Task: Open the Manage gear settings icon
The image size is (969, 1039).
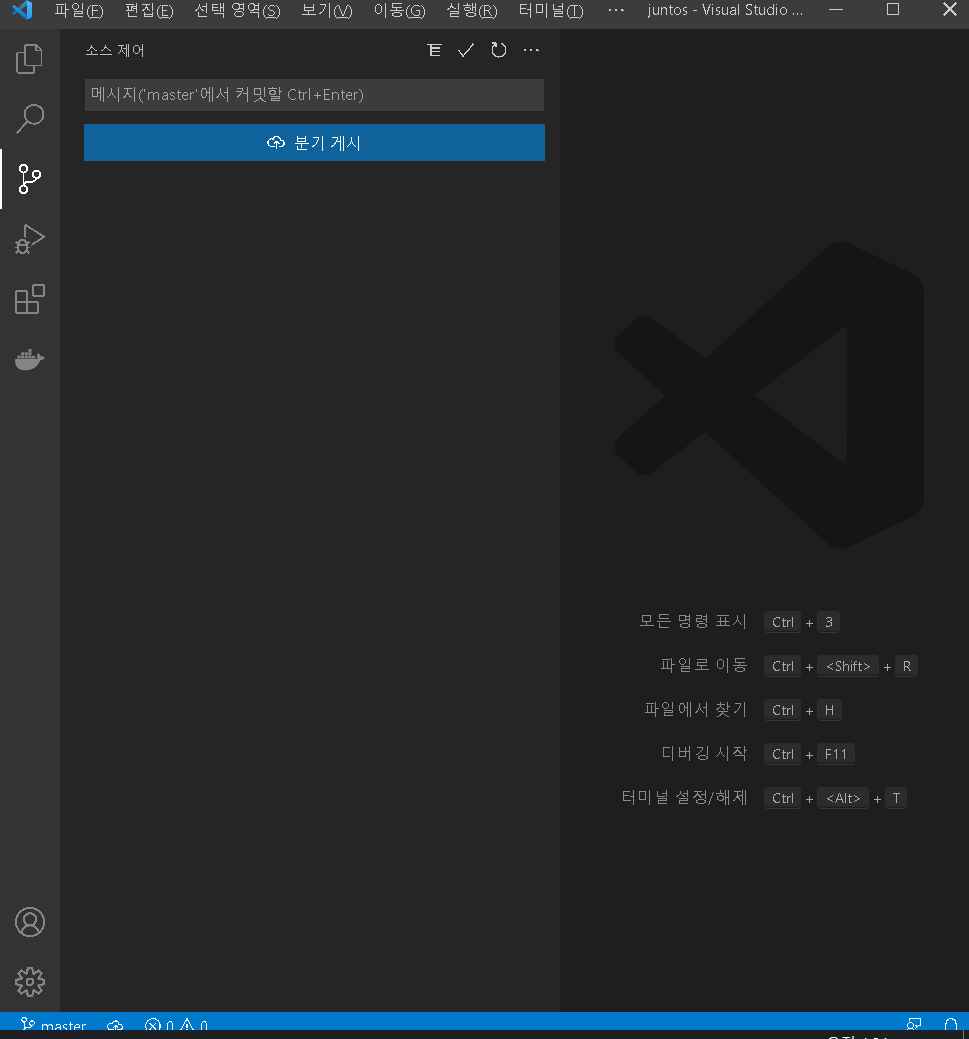Action: pyautogui.click(x=30, y=982)
